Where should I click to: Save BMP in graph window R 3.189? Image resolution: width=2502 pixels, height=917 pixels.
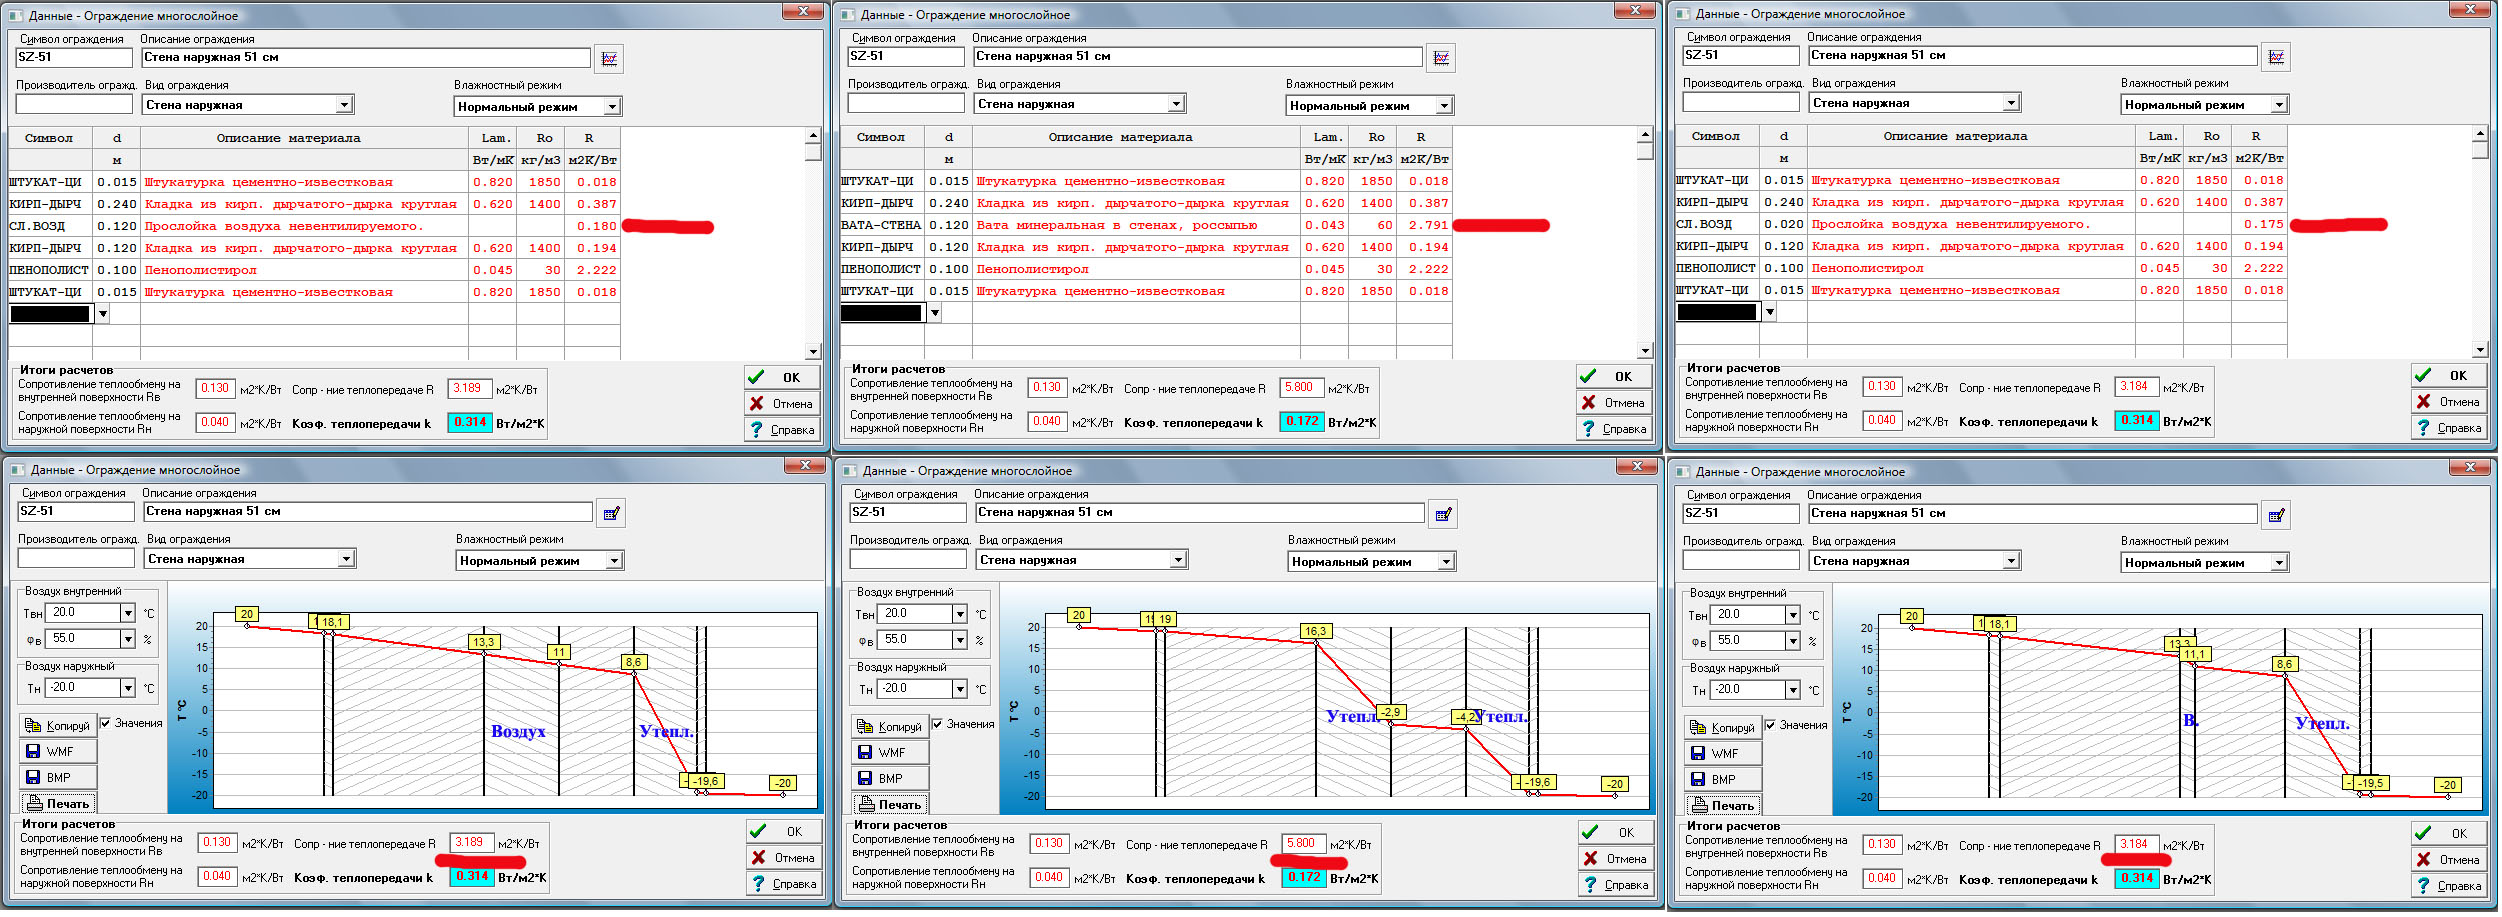pyautogui.click(x=58, y=778)
